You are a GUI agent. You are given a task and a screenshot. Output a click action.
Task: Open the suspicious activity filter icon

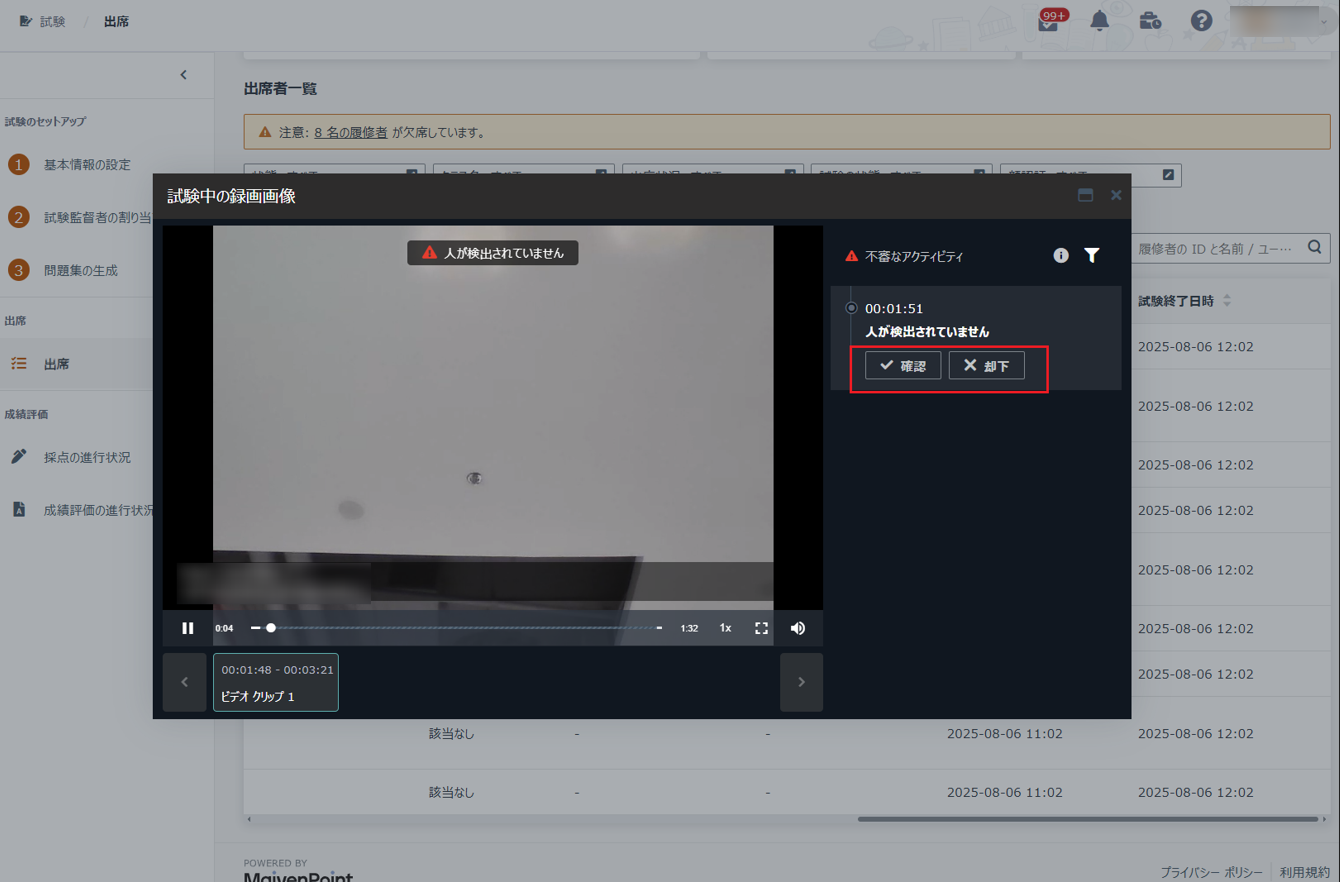coord(1092,256)
